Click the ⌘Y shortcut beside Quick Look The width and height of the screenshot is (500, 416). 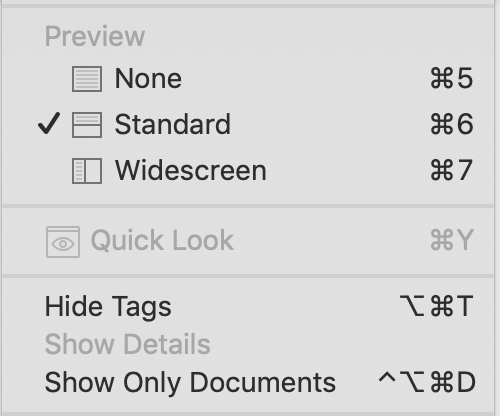[x=452, y=240]
